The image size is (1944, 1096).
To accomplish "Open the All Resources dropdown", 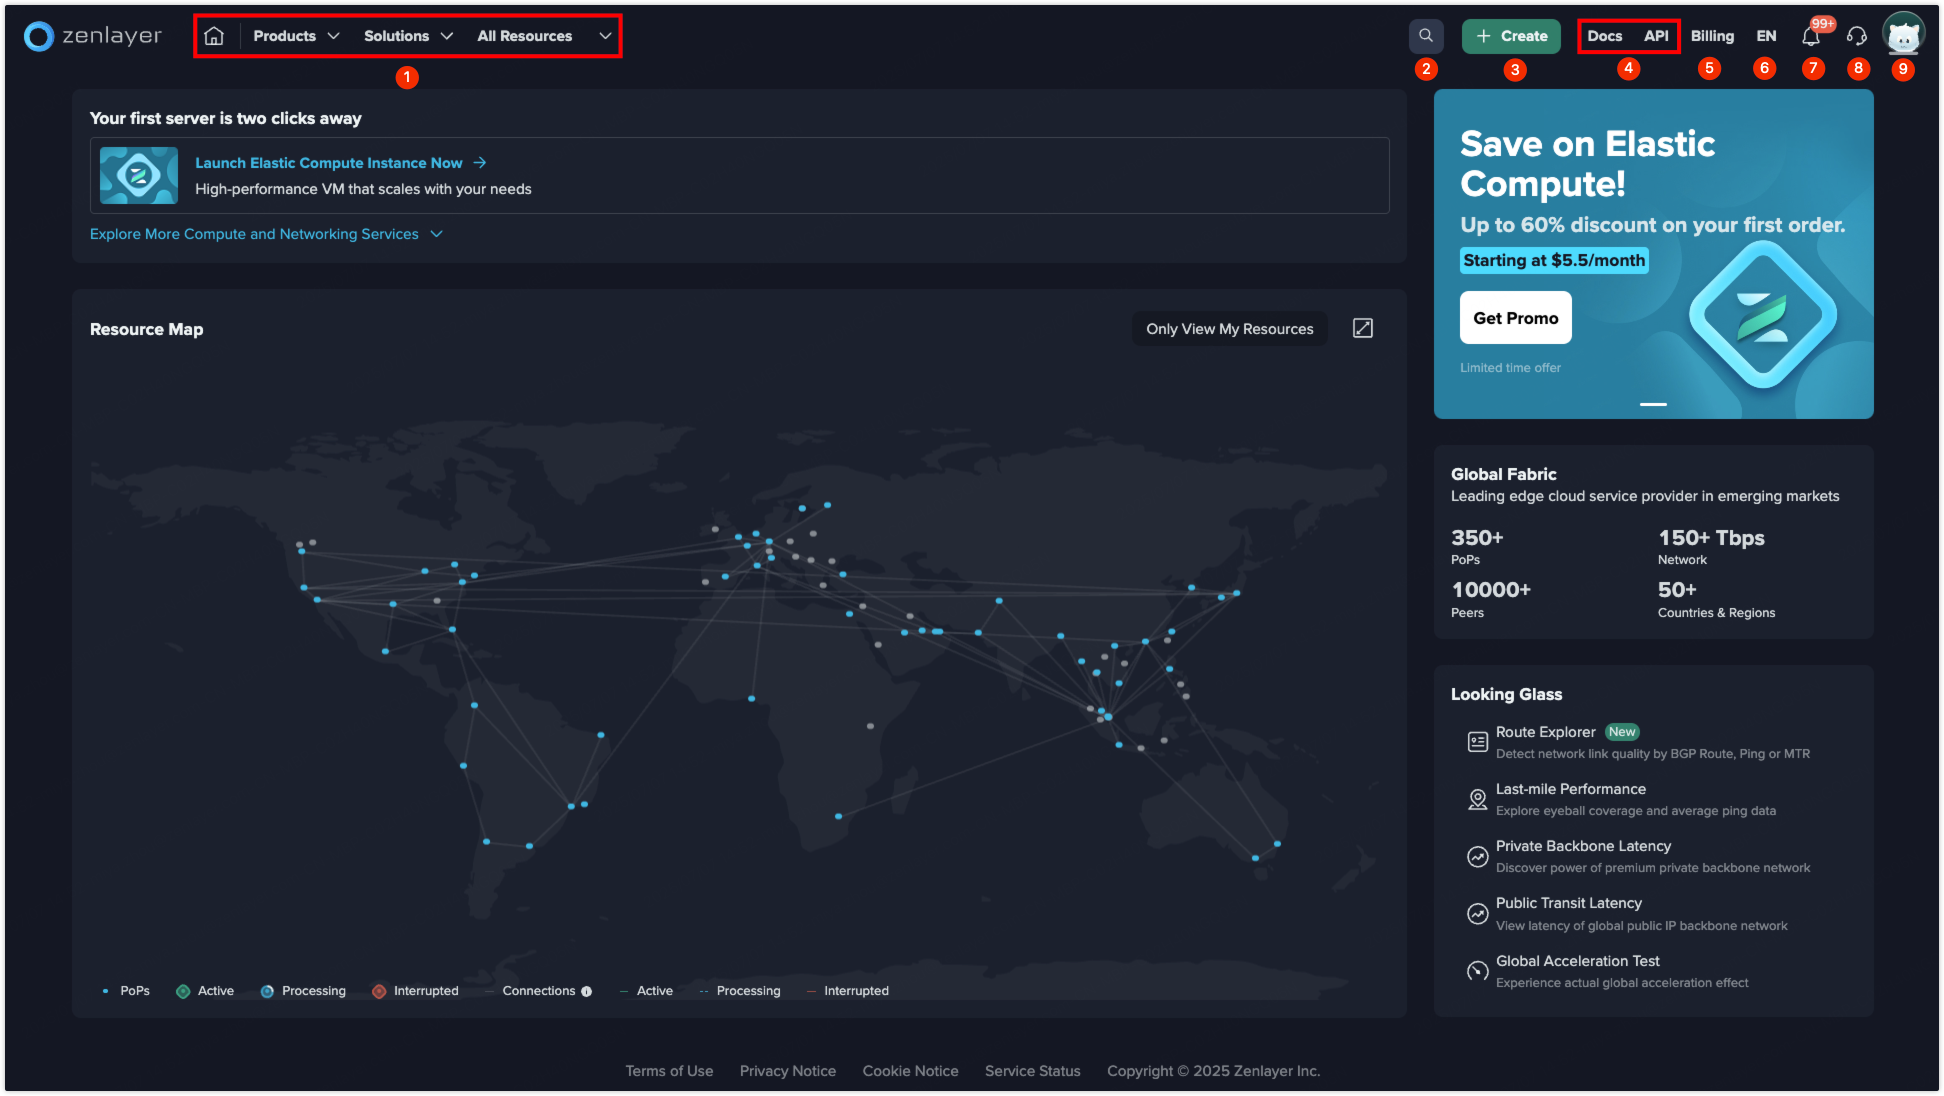I will pyautogui.click(x=544, y=36).
